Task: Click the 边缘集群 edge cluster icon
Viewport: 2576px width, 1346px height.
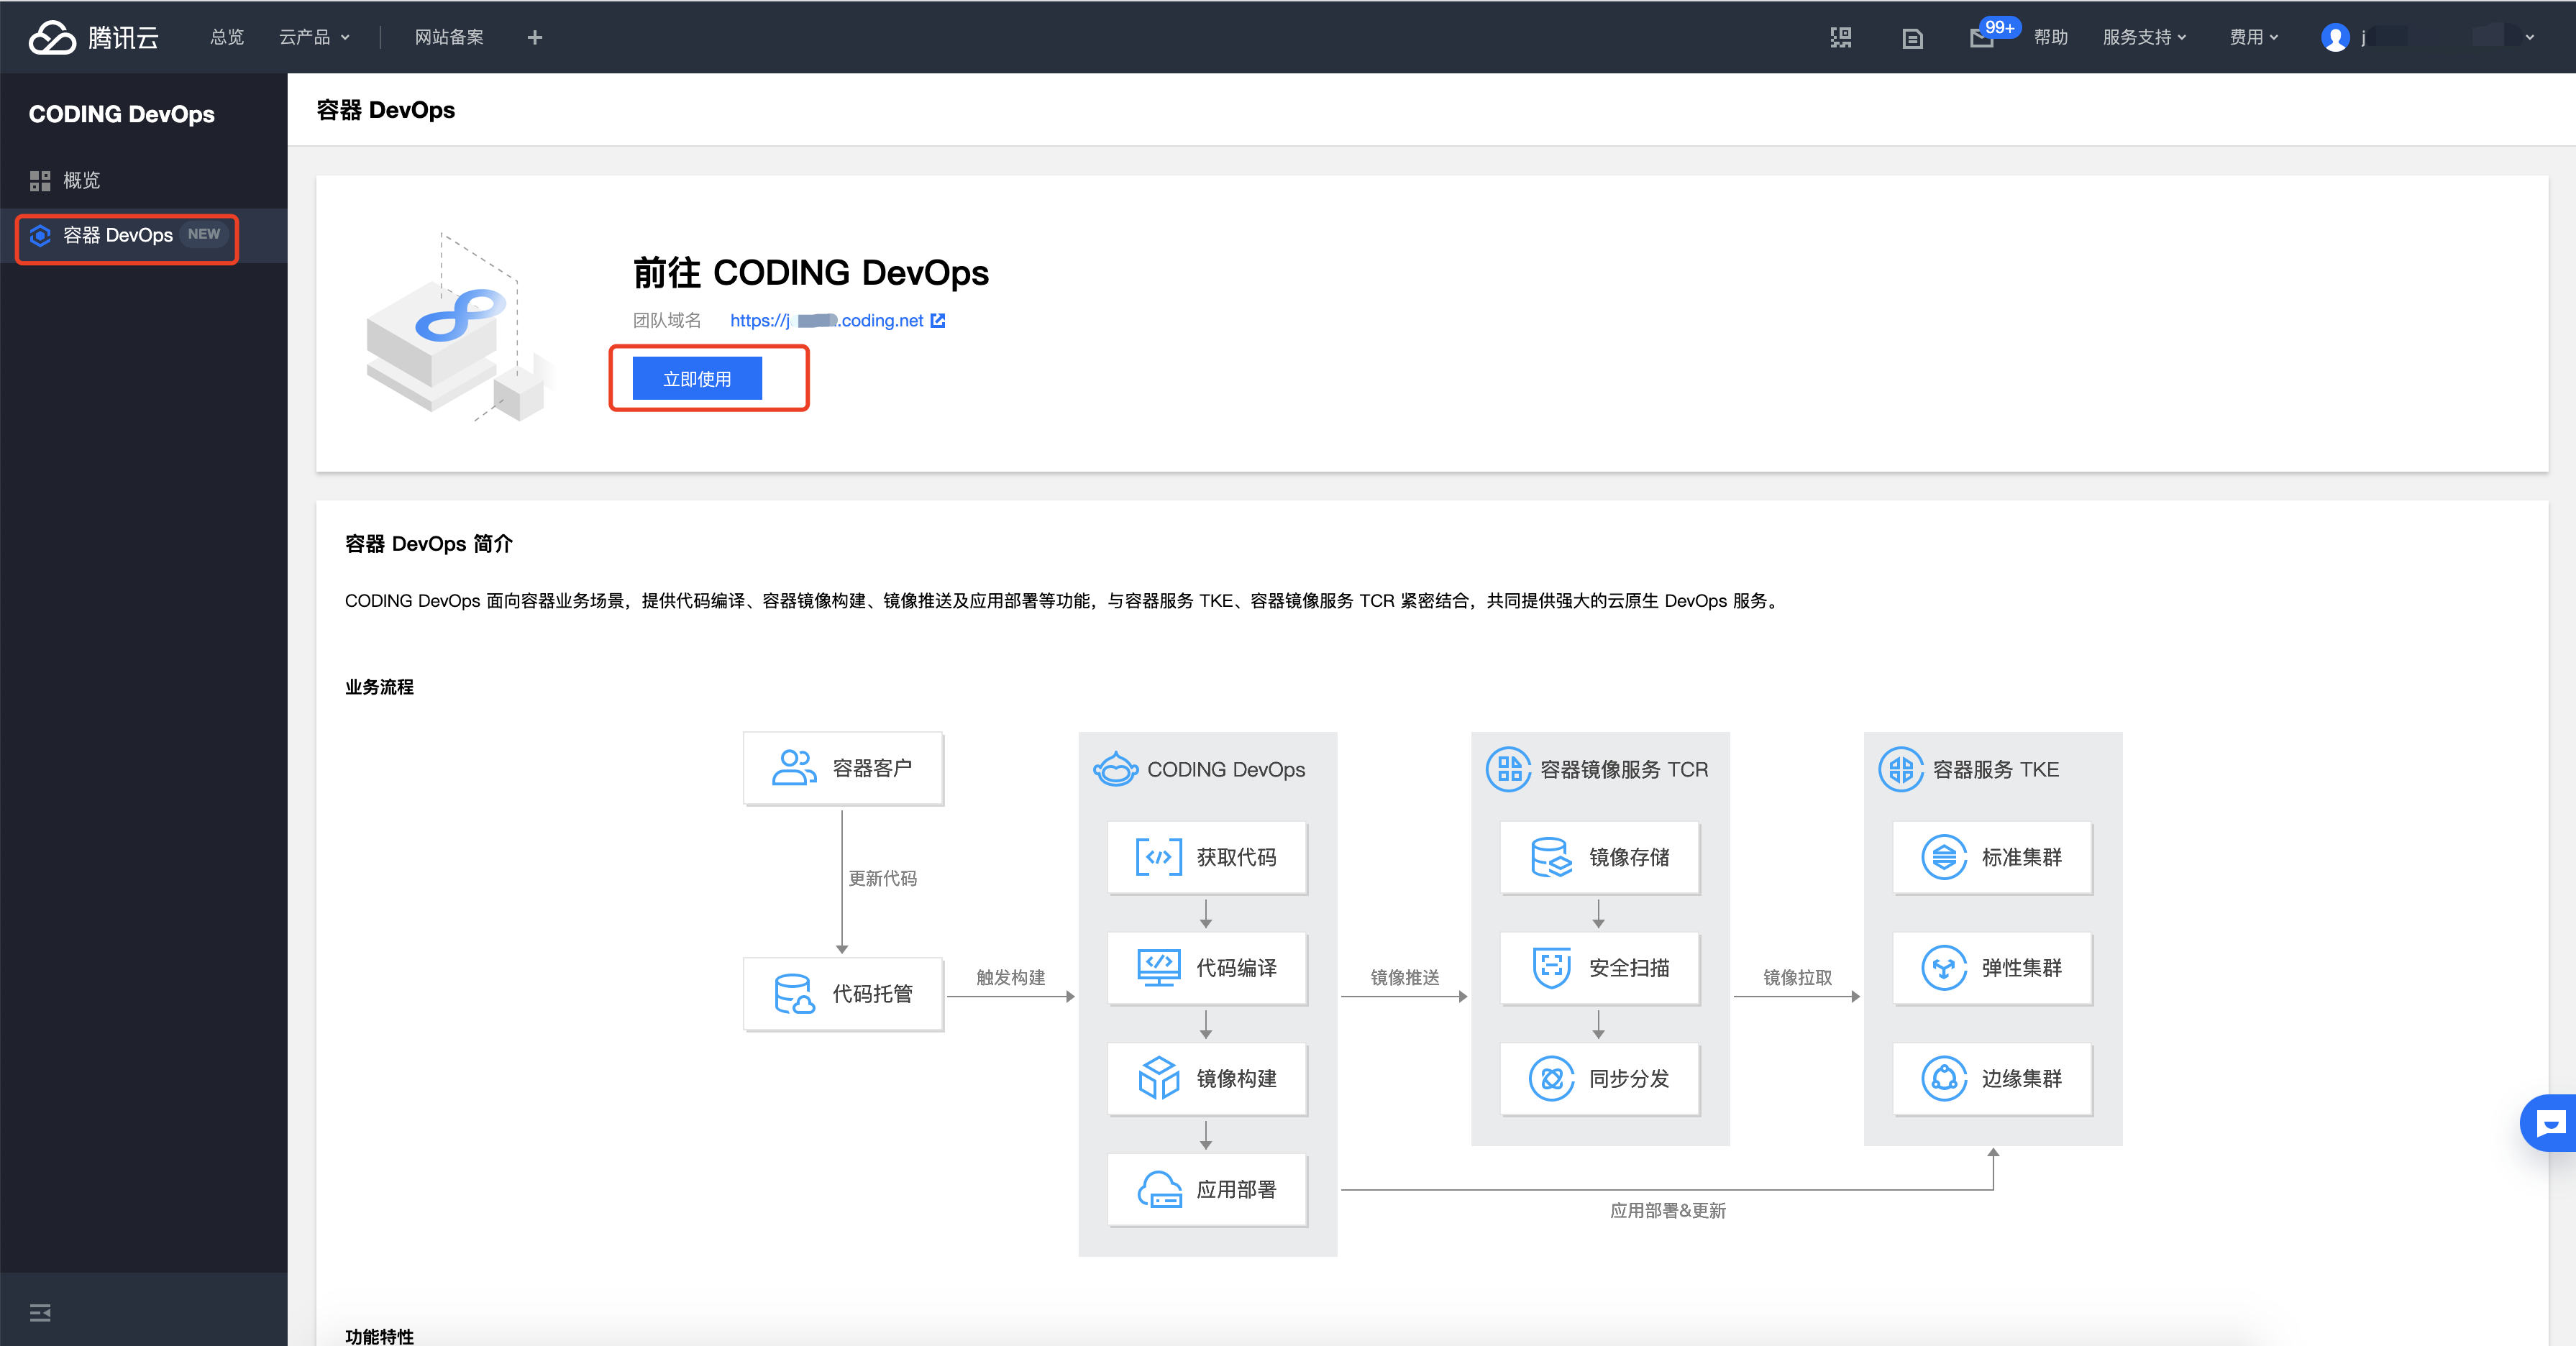Action: click(x=1944, y=1079)
